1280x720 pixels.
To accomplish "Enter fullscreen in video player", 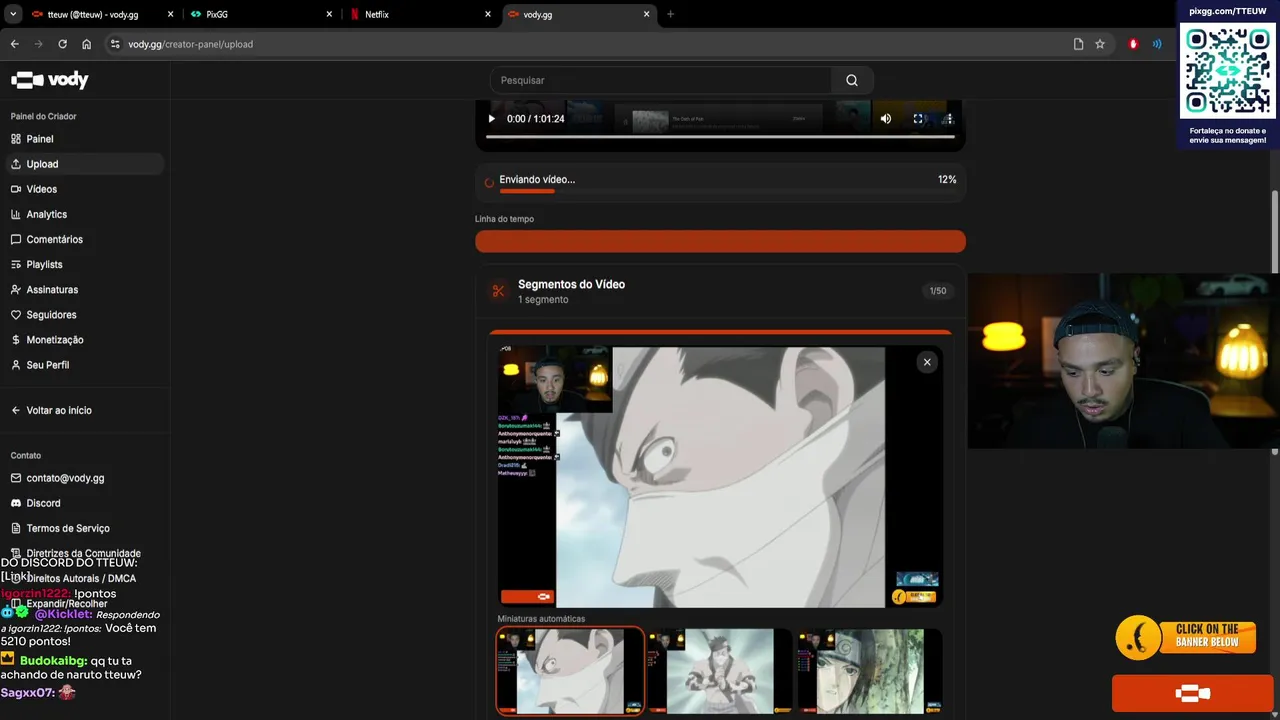I will (918, 118).
